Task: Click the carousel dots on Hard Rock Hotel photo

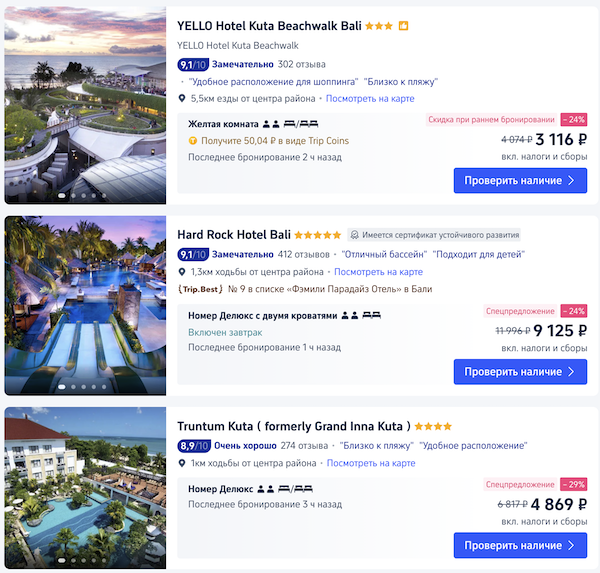Action: [x=85, y=386]
